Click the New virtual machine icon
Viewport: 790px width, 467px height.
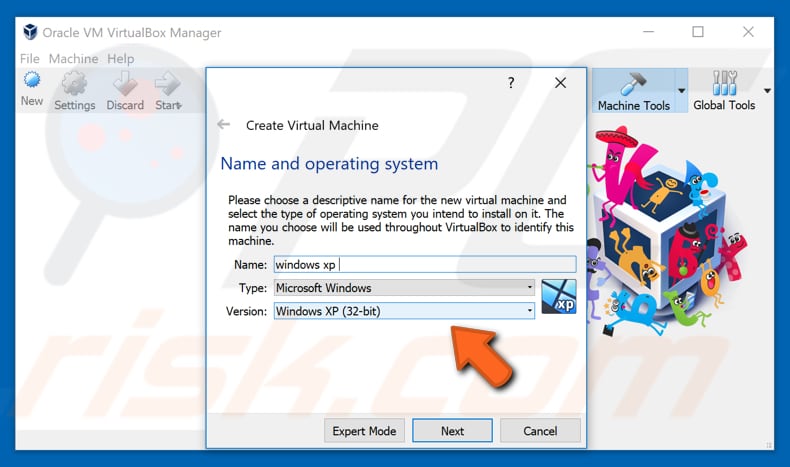pos(32,81)
